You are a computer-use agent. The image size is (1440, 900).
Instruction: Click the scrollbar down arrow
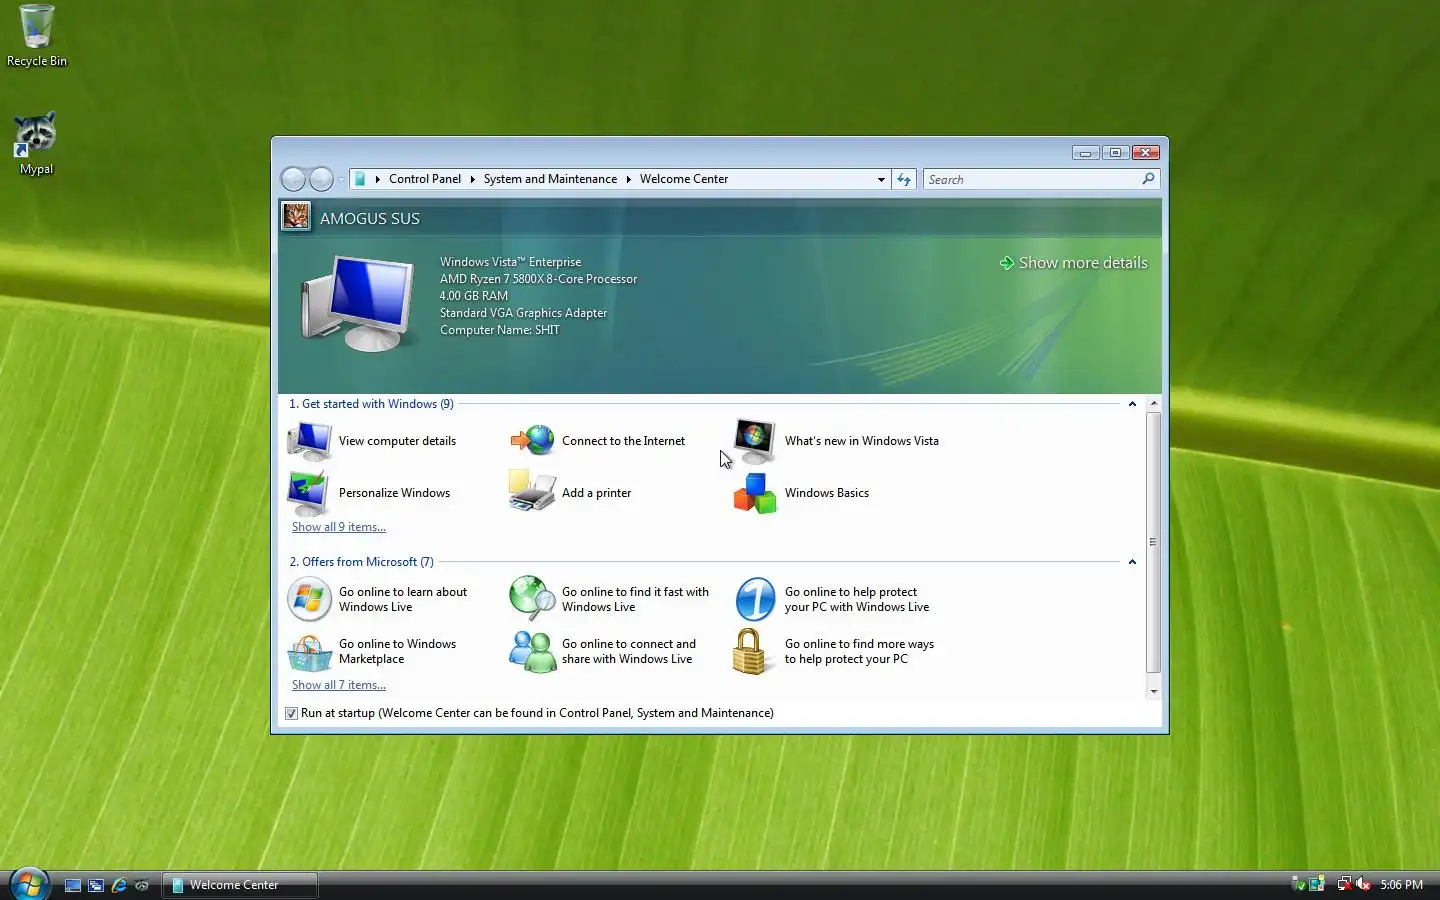[1154, 691]
